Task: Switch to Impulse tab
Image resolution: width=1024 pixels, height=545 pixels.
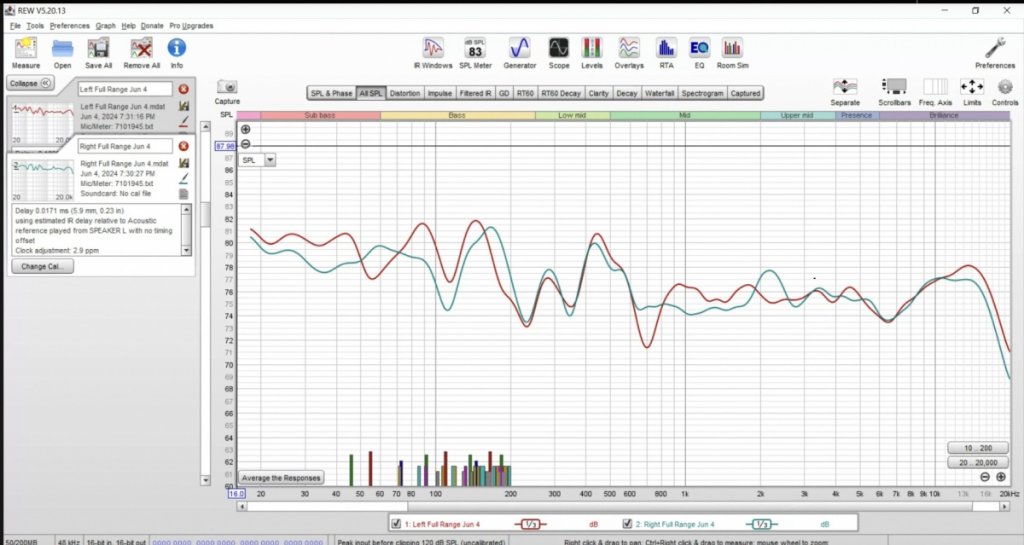Action: coord(440,93)
